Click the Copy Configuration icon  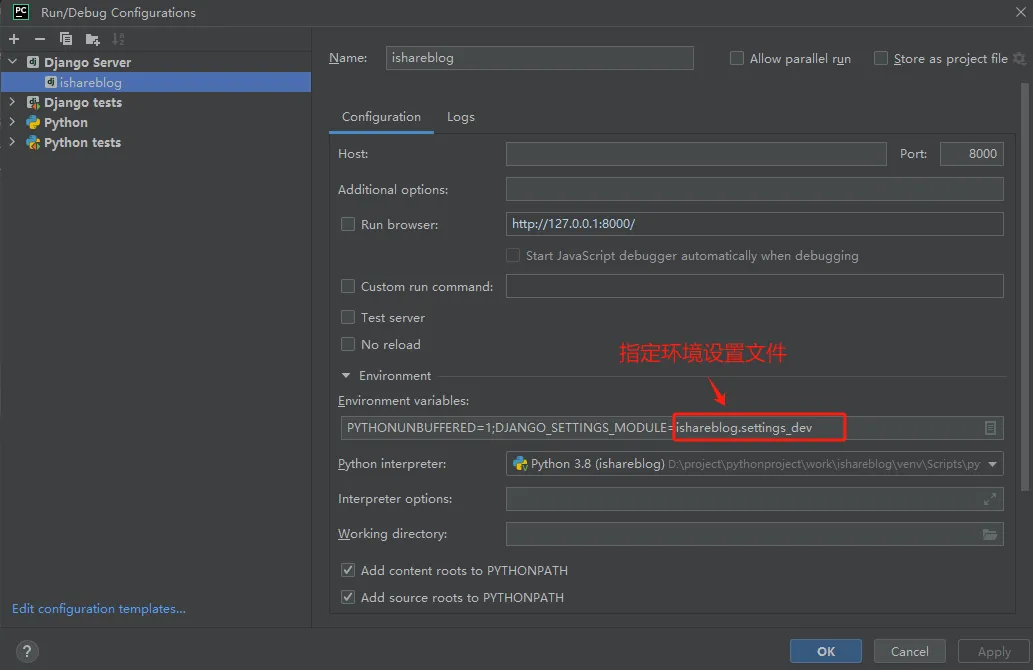66,39
